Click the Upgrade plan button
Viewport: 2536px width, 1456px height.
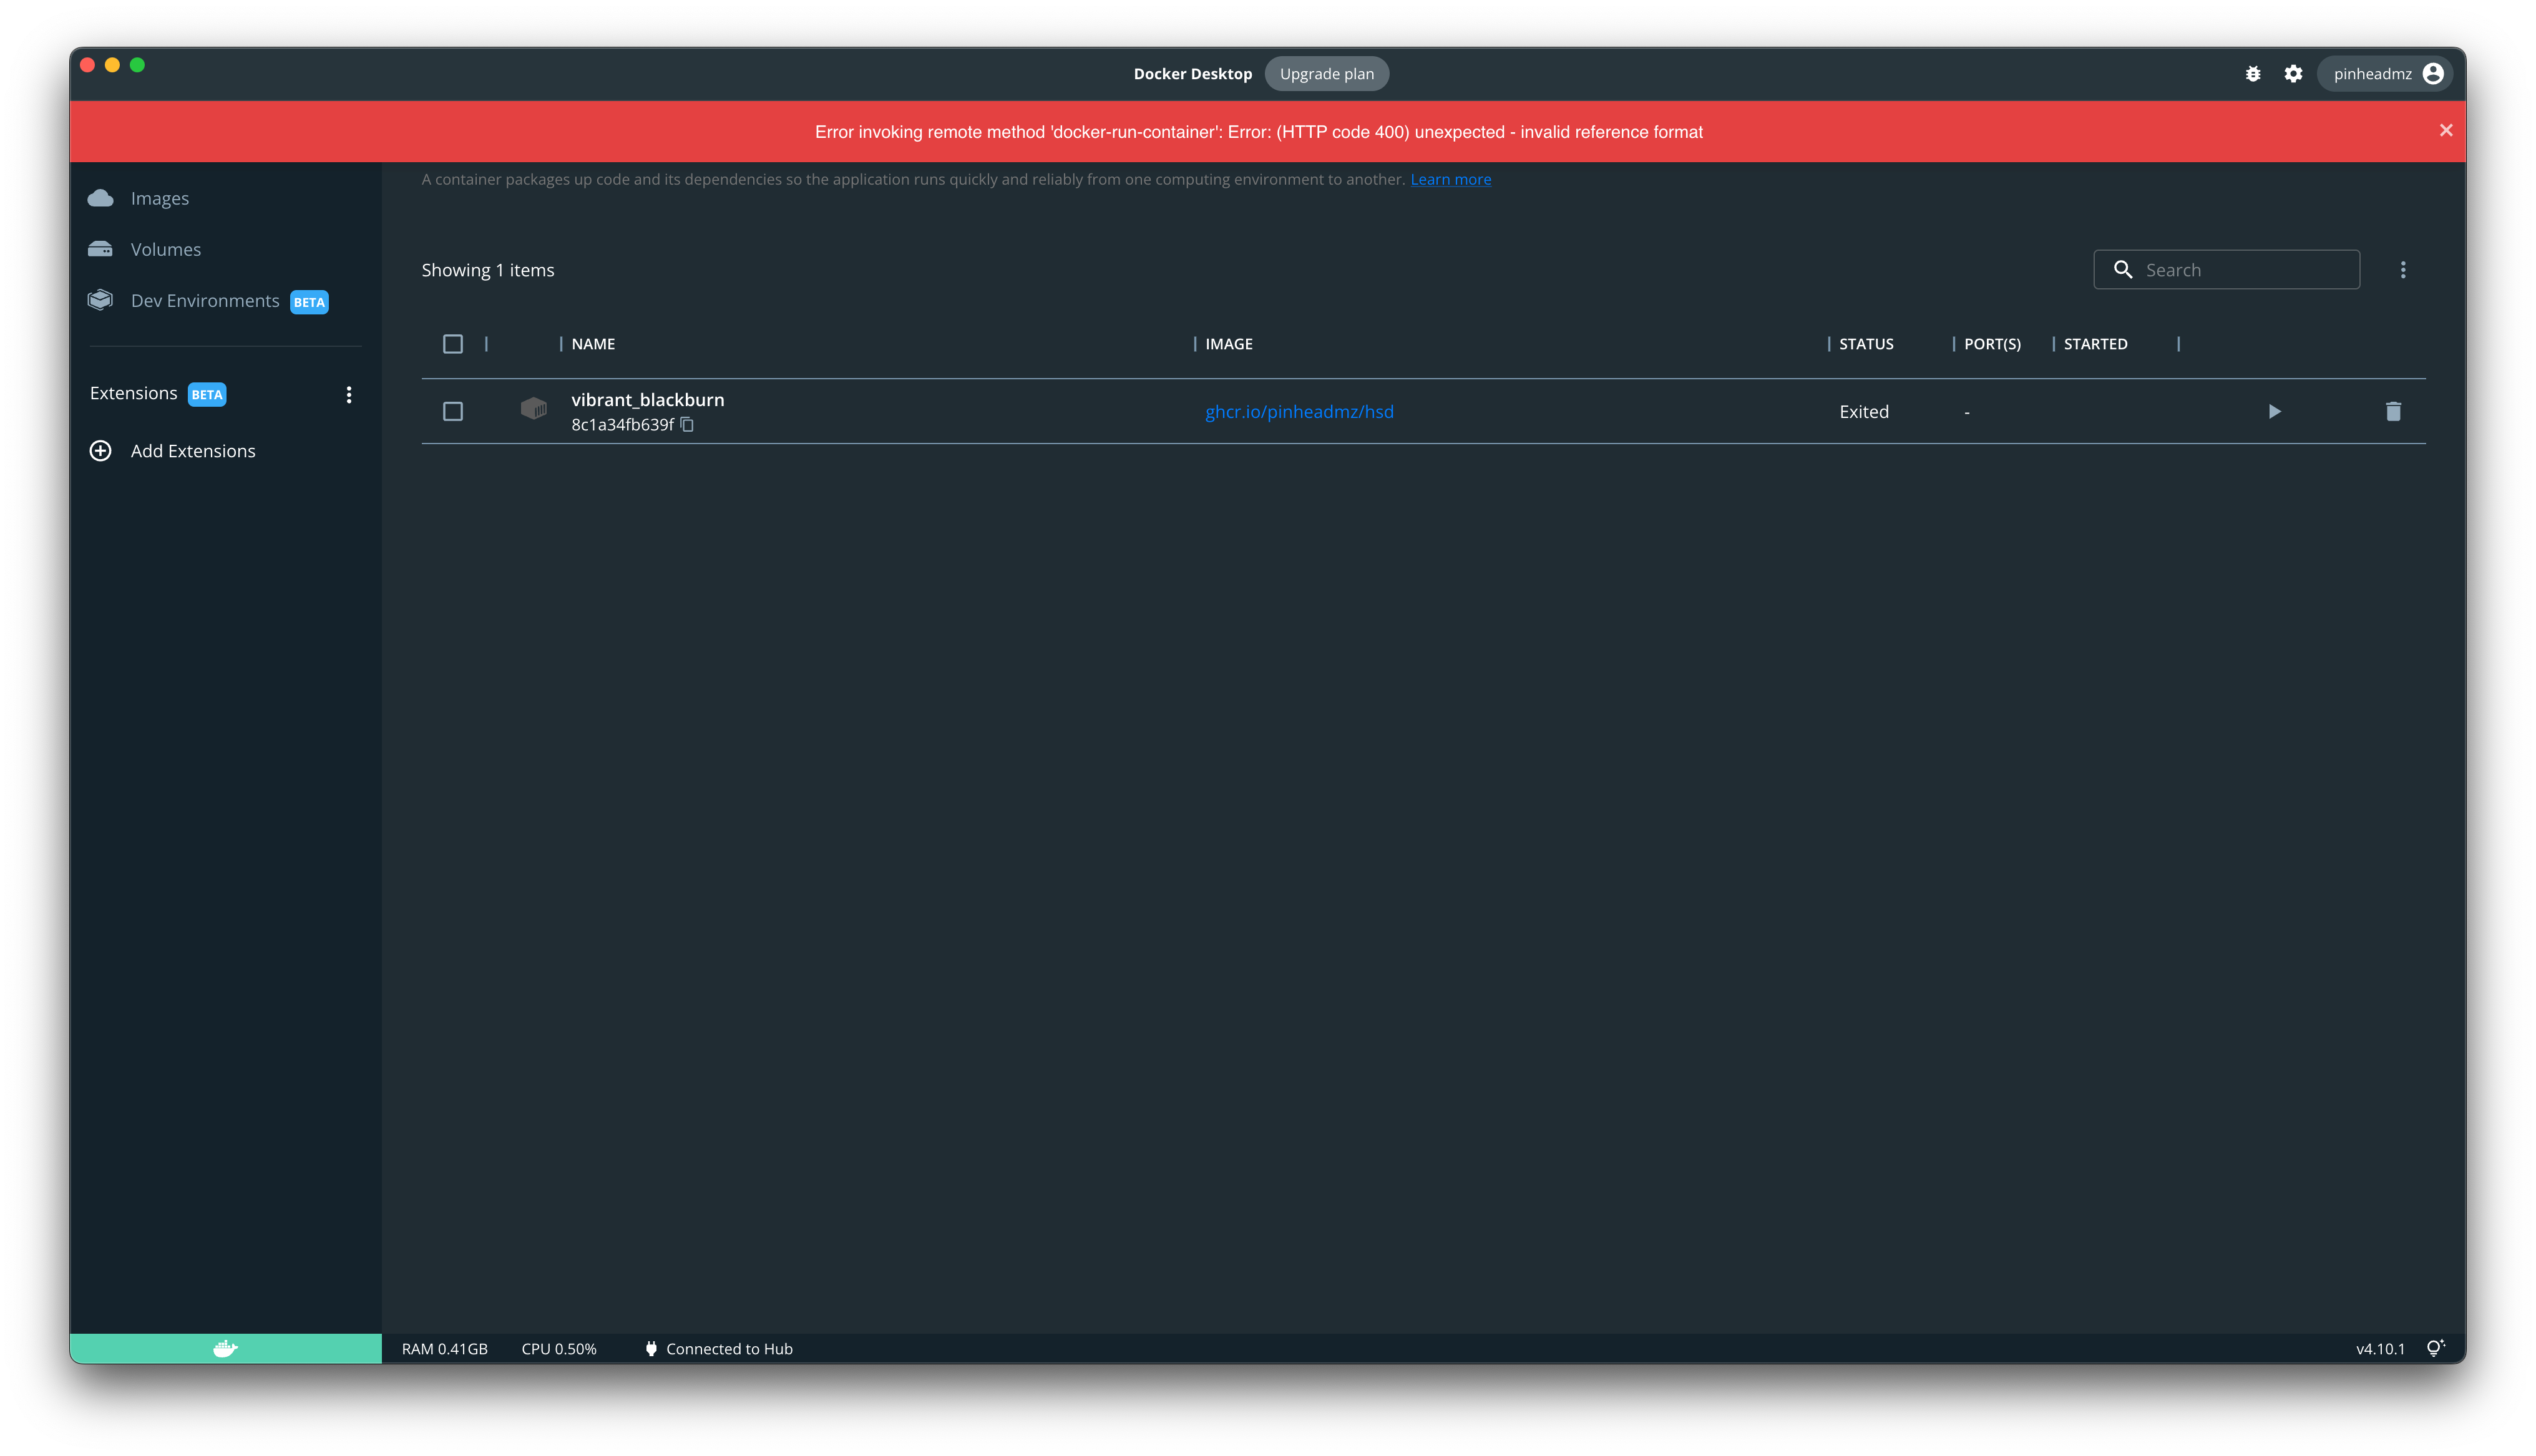1326,74
